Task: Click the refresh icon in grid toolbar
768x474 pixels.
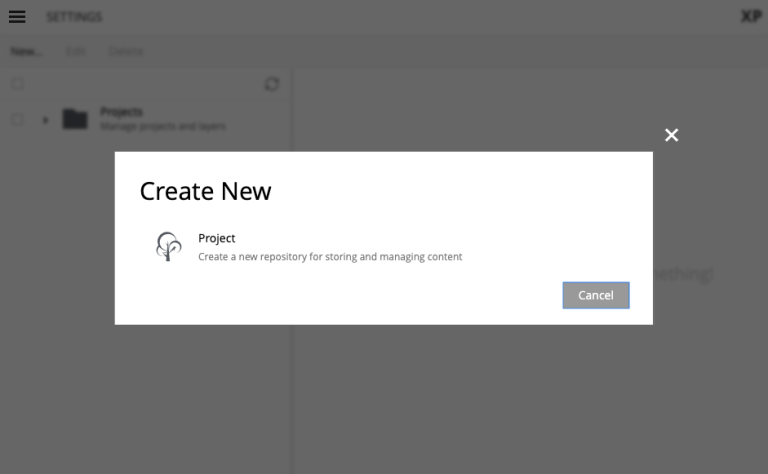Action: [272, 84]
